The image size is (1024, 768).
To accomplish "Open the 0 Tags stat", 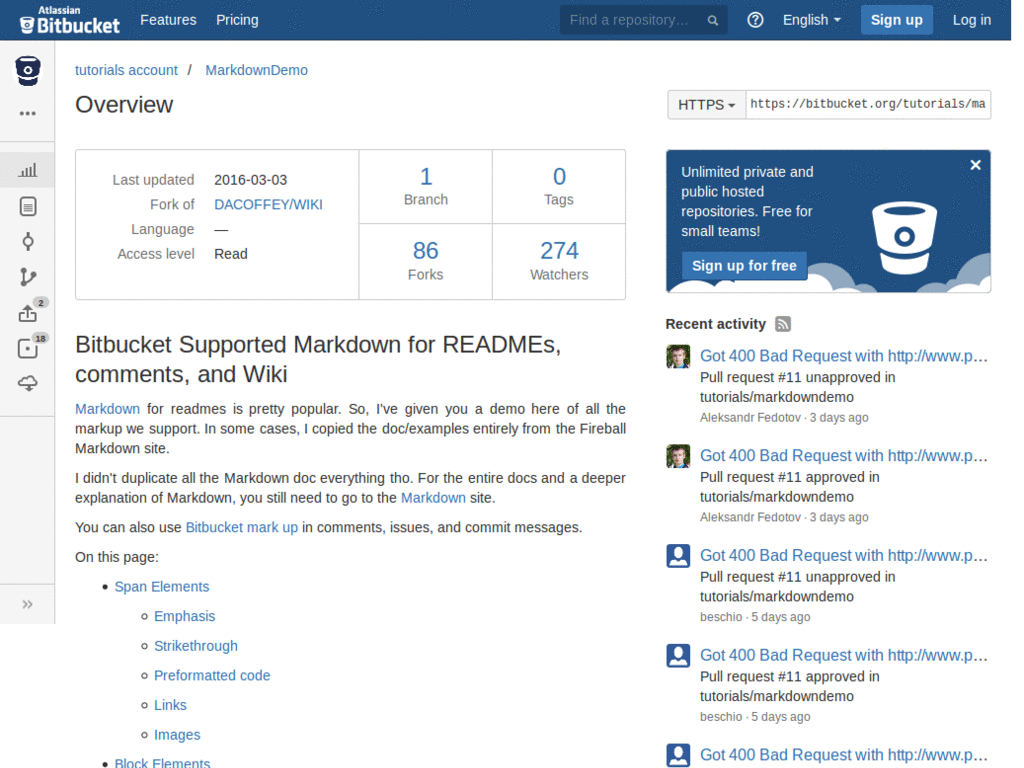I will pyautogui.click(x=559, y=187).
